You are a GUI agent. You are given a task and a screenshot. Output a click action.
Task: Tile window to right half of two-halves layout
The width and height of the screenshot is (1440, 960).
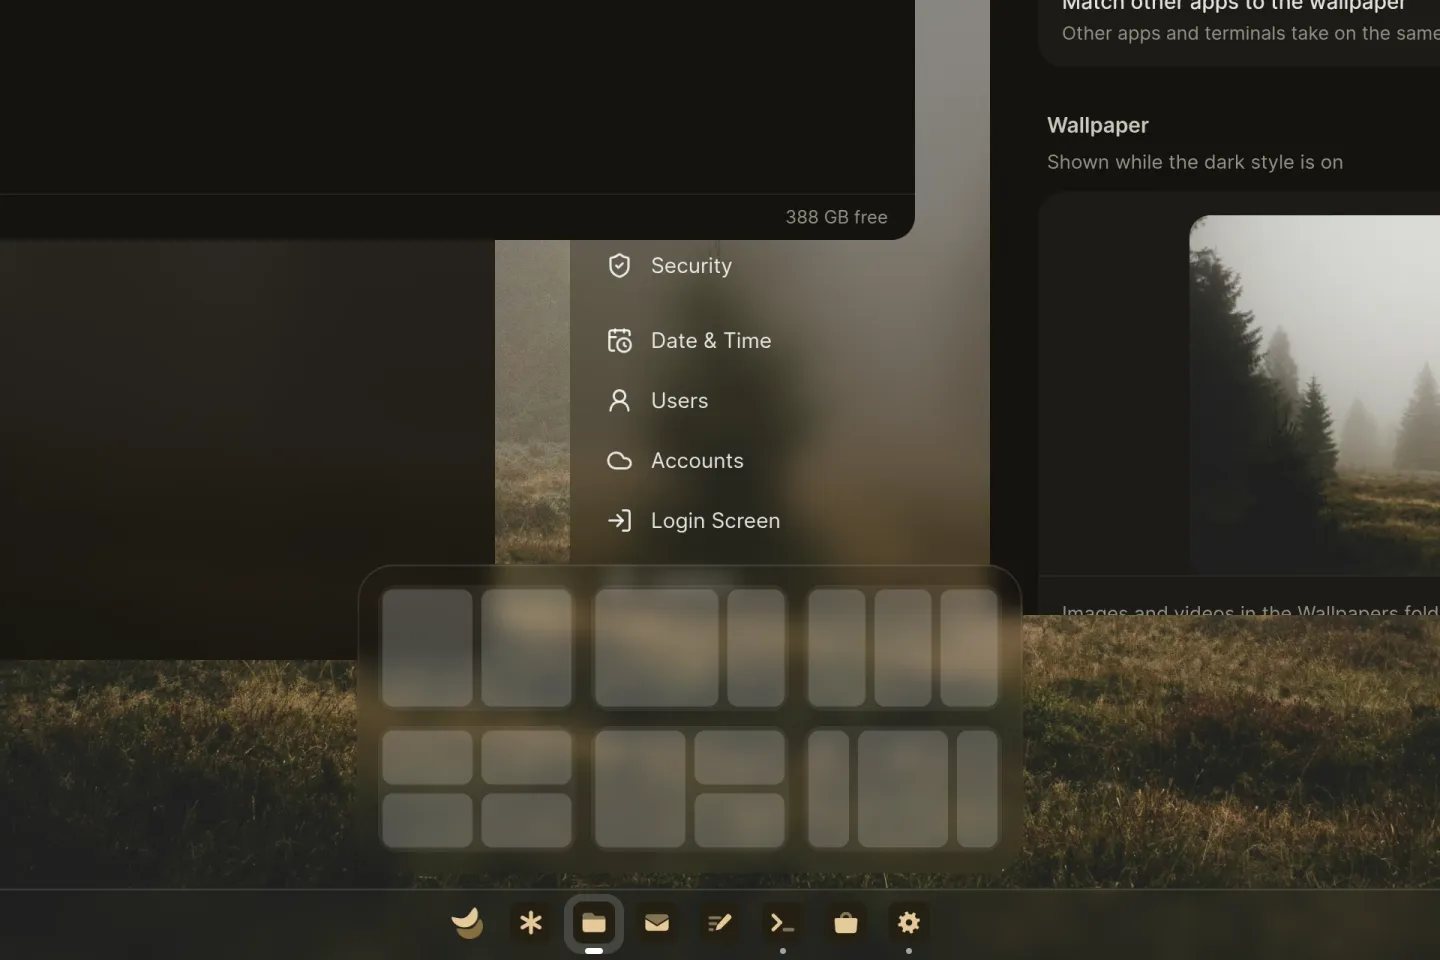coord(526,647)
